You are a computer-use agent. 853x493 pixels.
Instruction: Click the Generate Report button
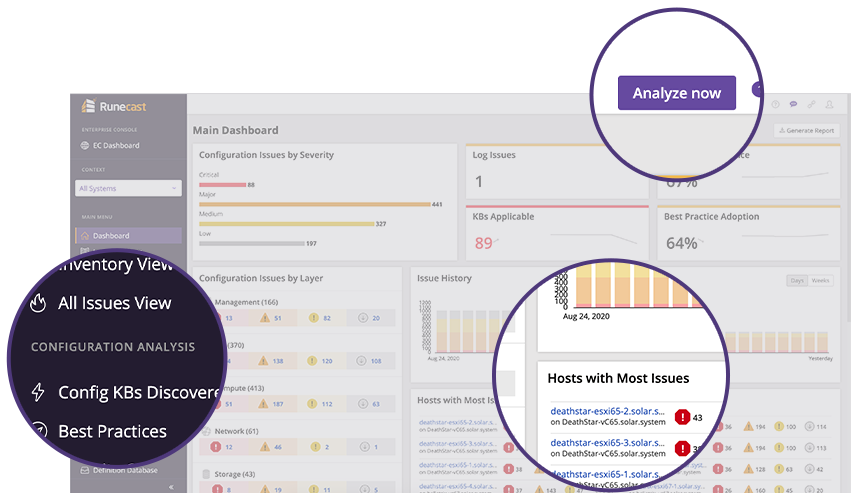pos(807,131)
